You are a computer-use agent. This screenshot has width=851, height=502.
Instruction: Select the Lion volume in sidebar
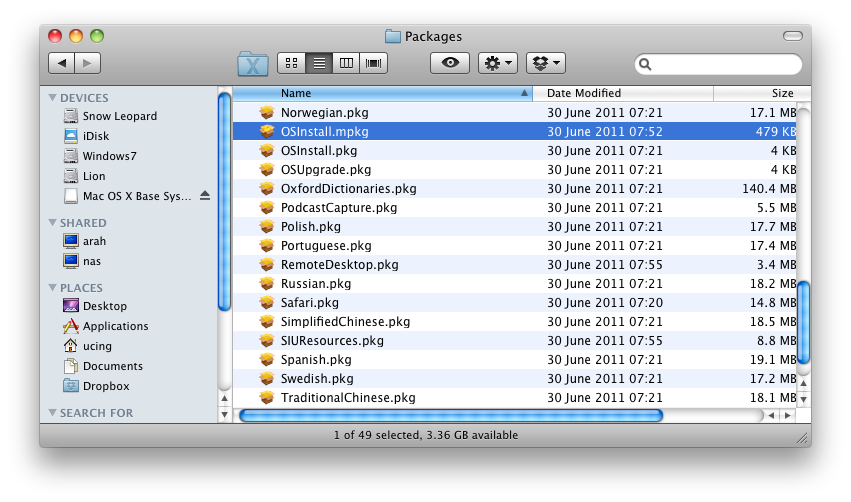click(85, 176)
